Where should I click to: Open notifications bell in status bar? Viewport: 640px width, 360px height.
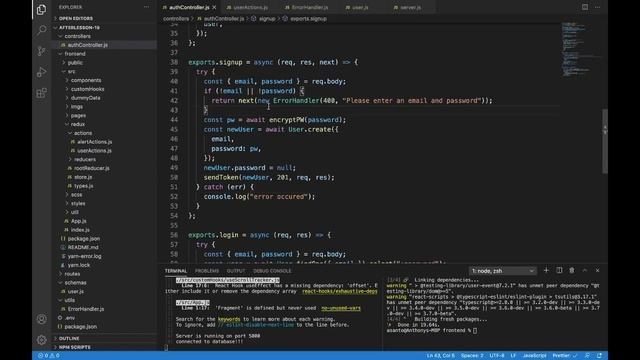pos(599,356)
